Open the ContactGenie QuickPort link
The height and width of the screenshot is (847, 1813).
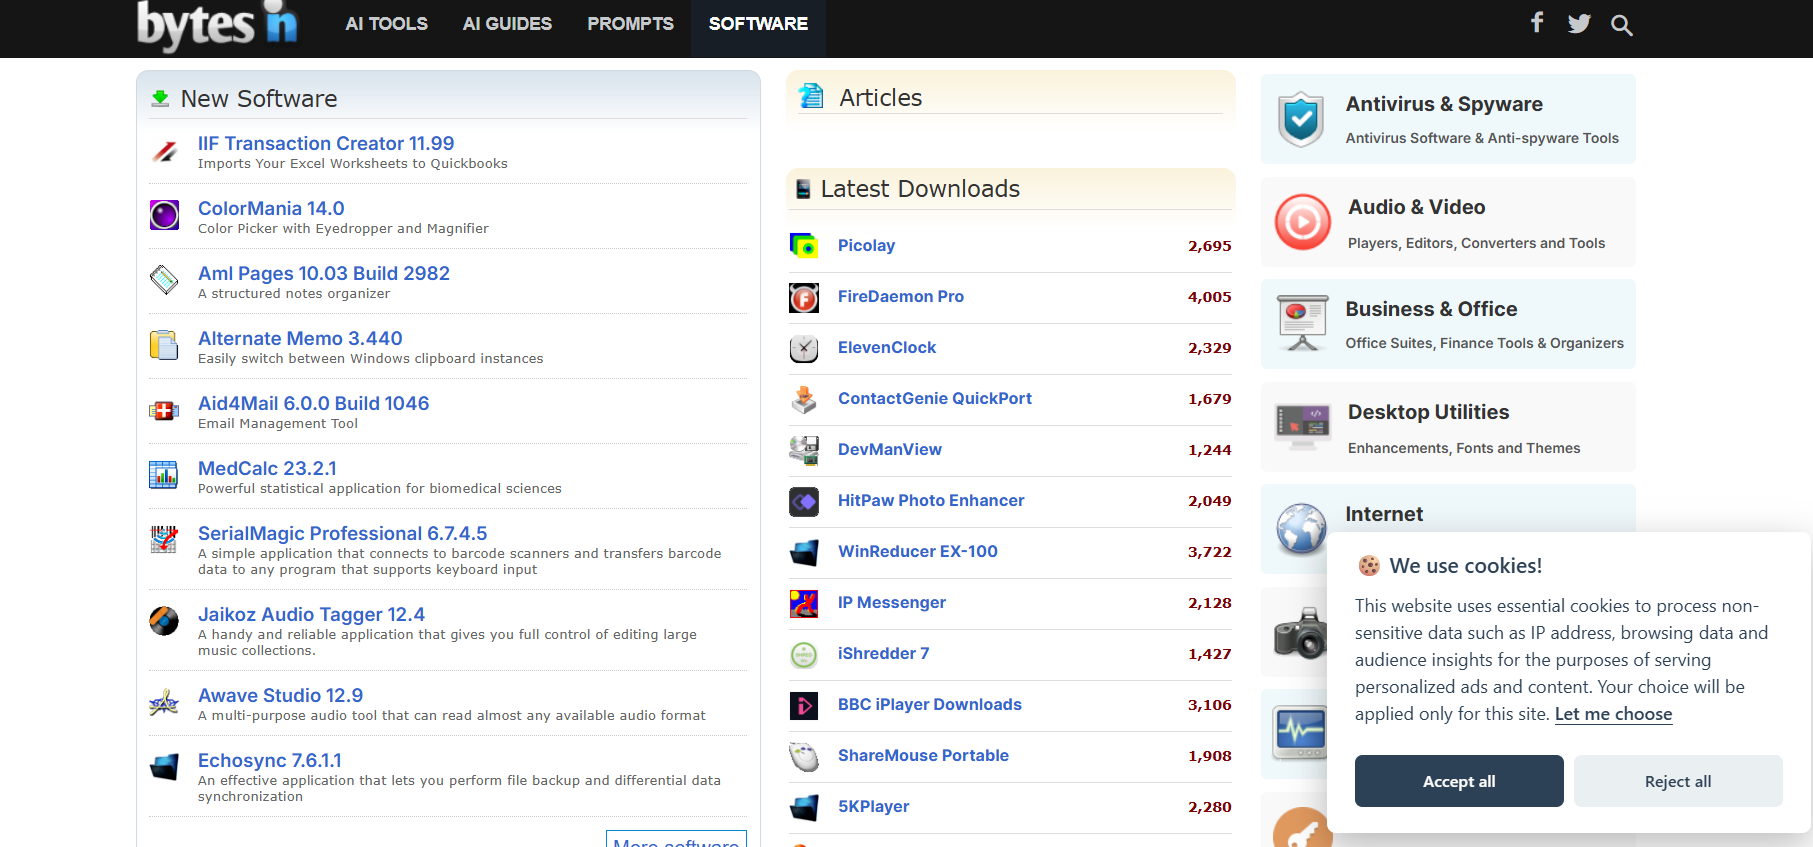coord(935,398)
